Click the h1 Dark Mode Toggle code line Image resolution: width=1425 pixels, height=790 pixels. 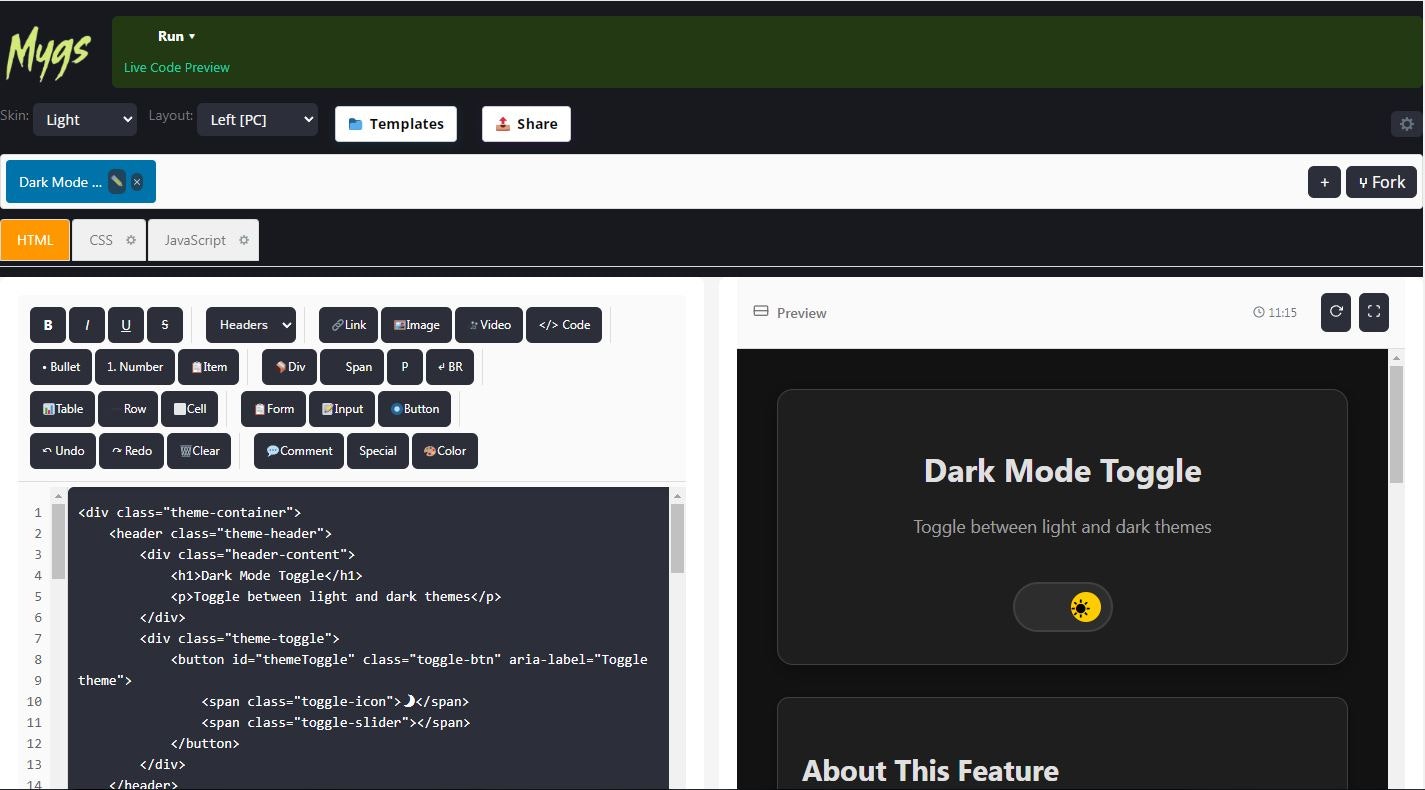click(x=266, y=575)
